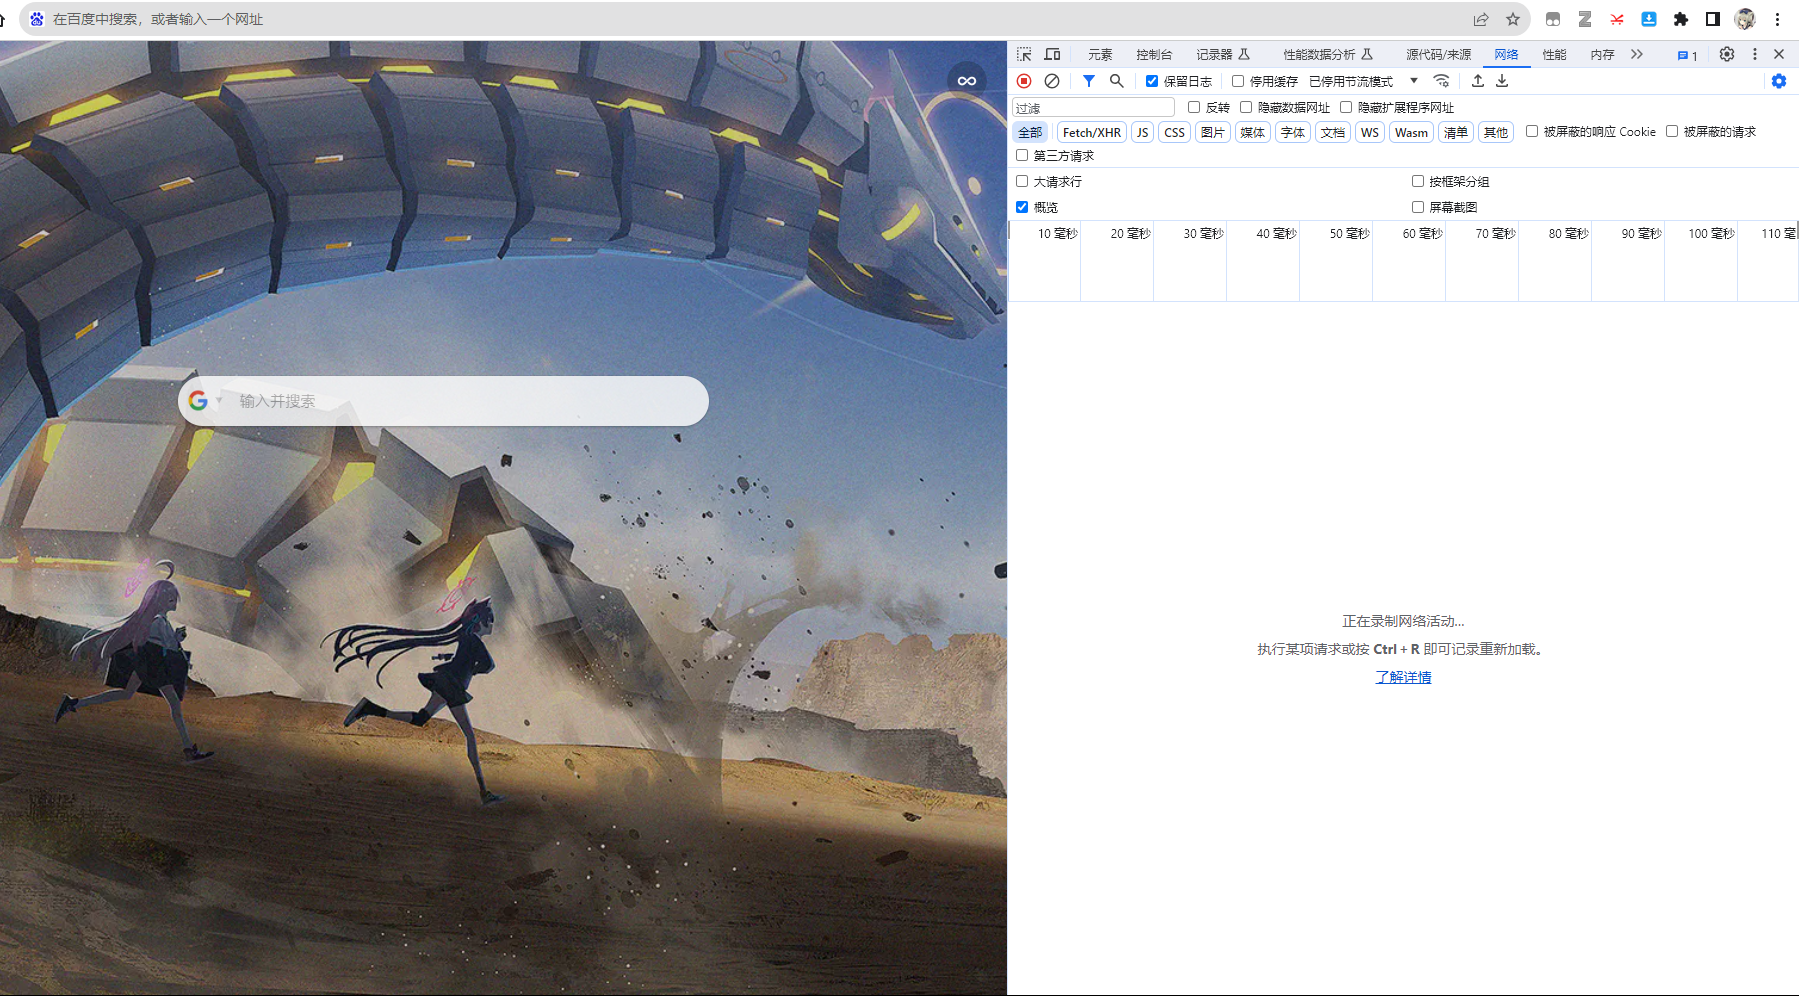Bookmark this tab with star icon
The width and height of the screenshot is (1799, 996).
(x=1513, y=19)
